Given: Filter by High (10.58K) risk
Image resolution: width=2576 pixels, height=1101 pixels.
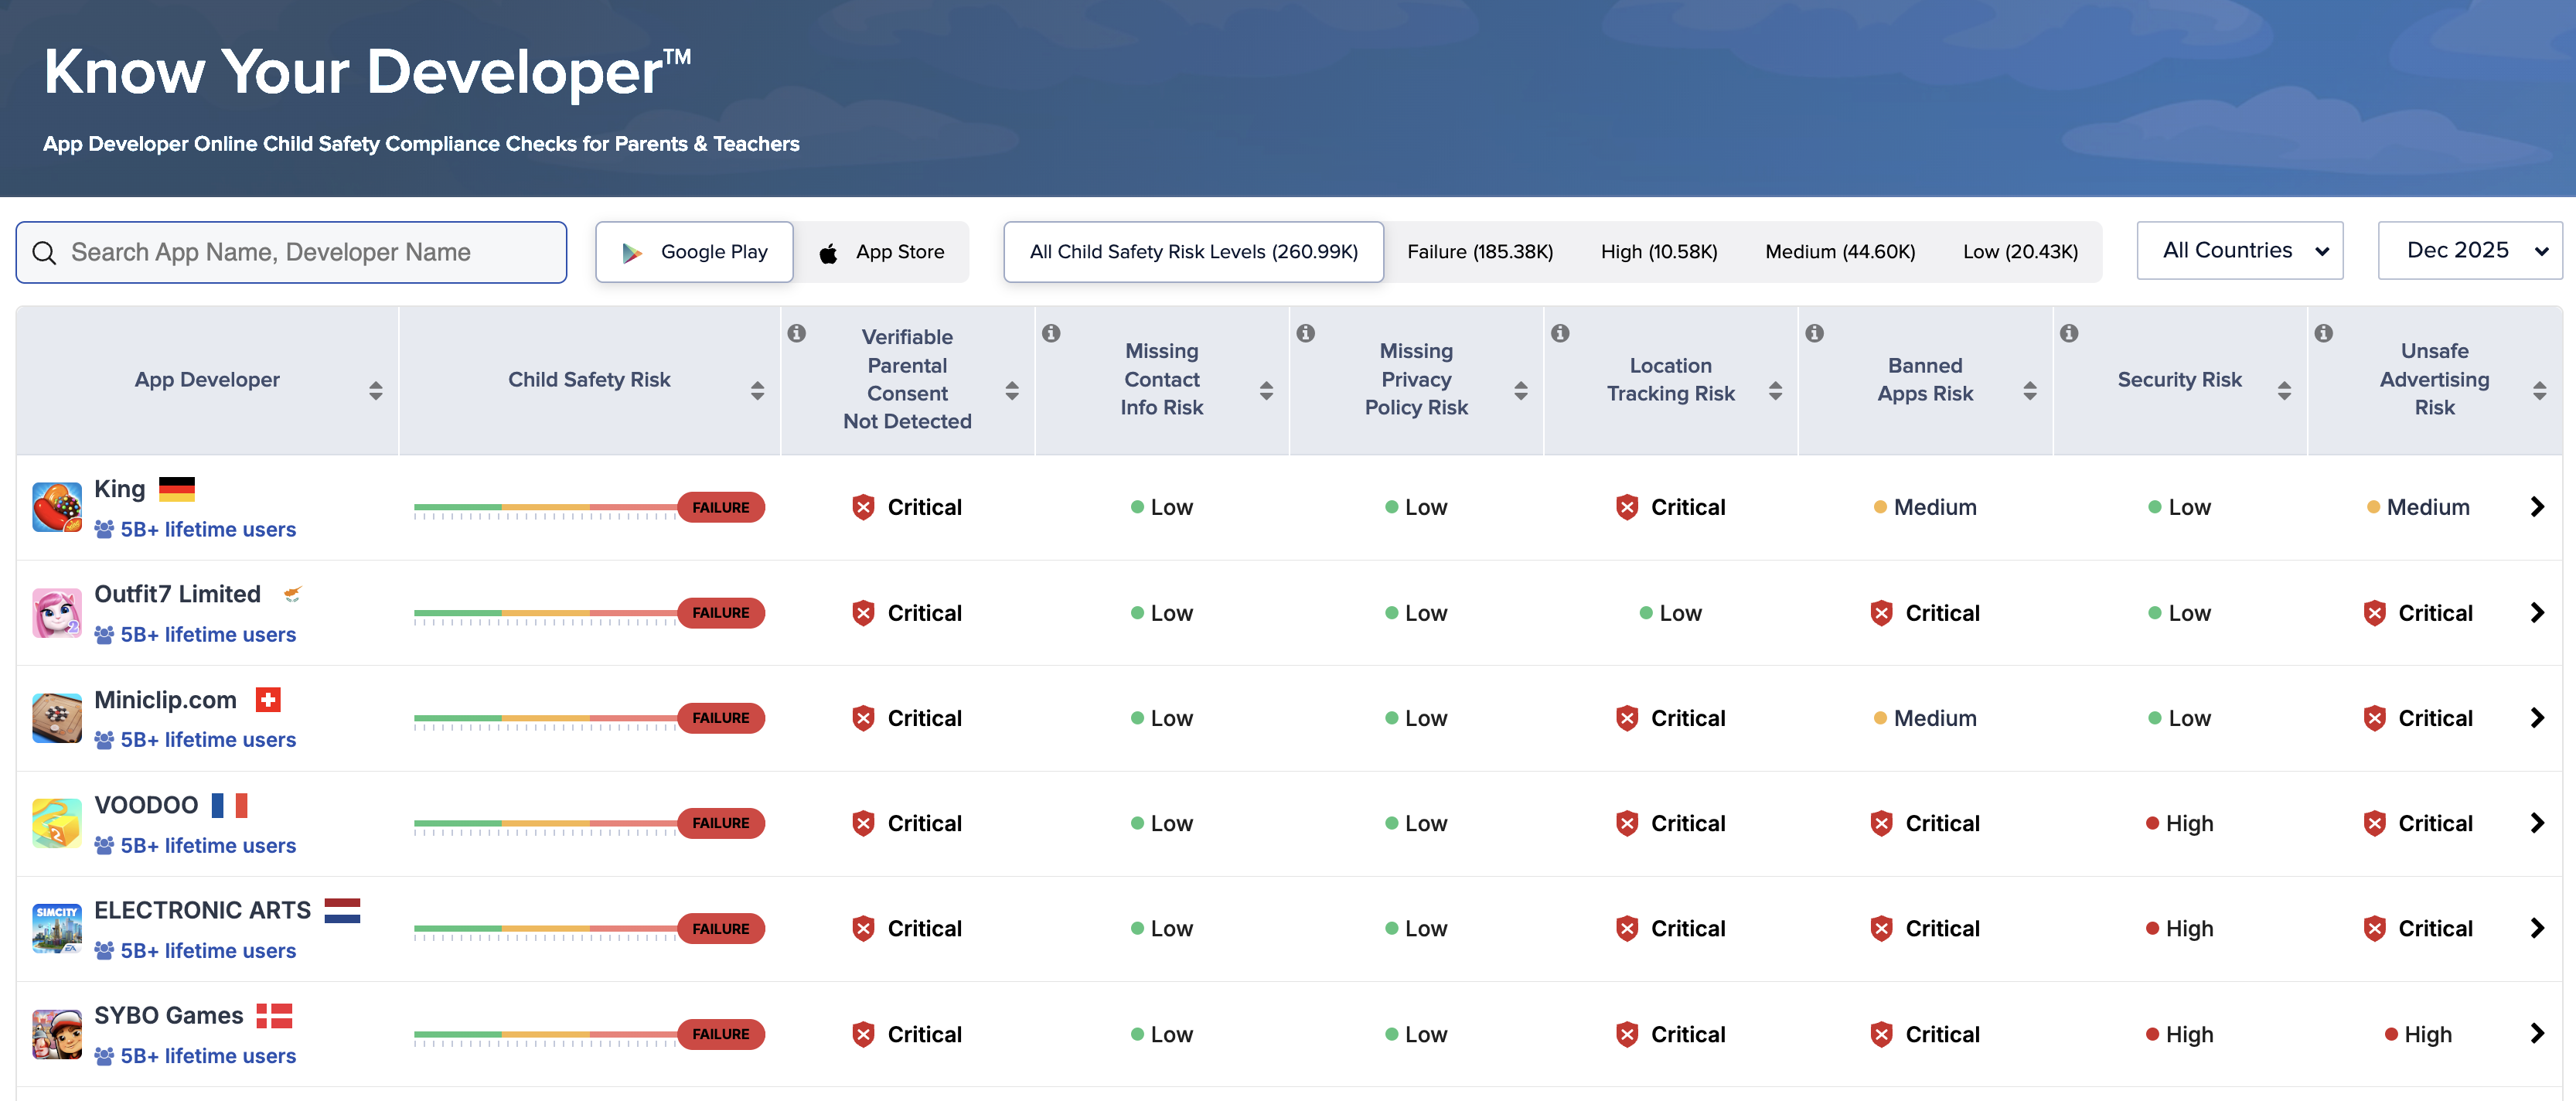Looking at the screenshot, I should pos(1659,252).
